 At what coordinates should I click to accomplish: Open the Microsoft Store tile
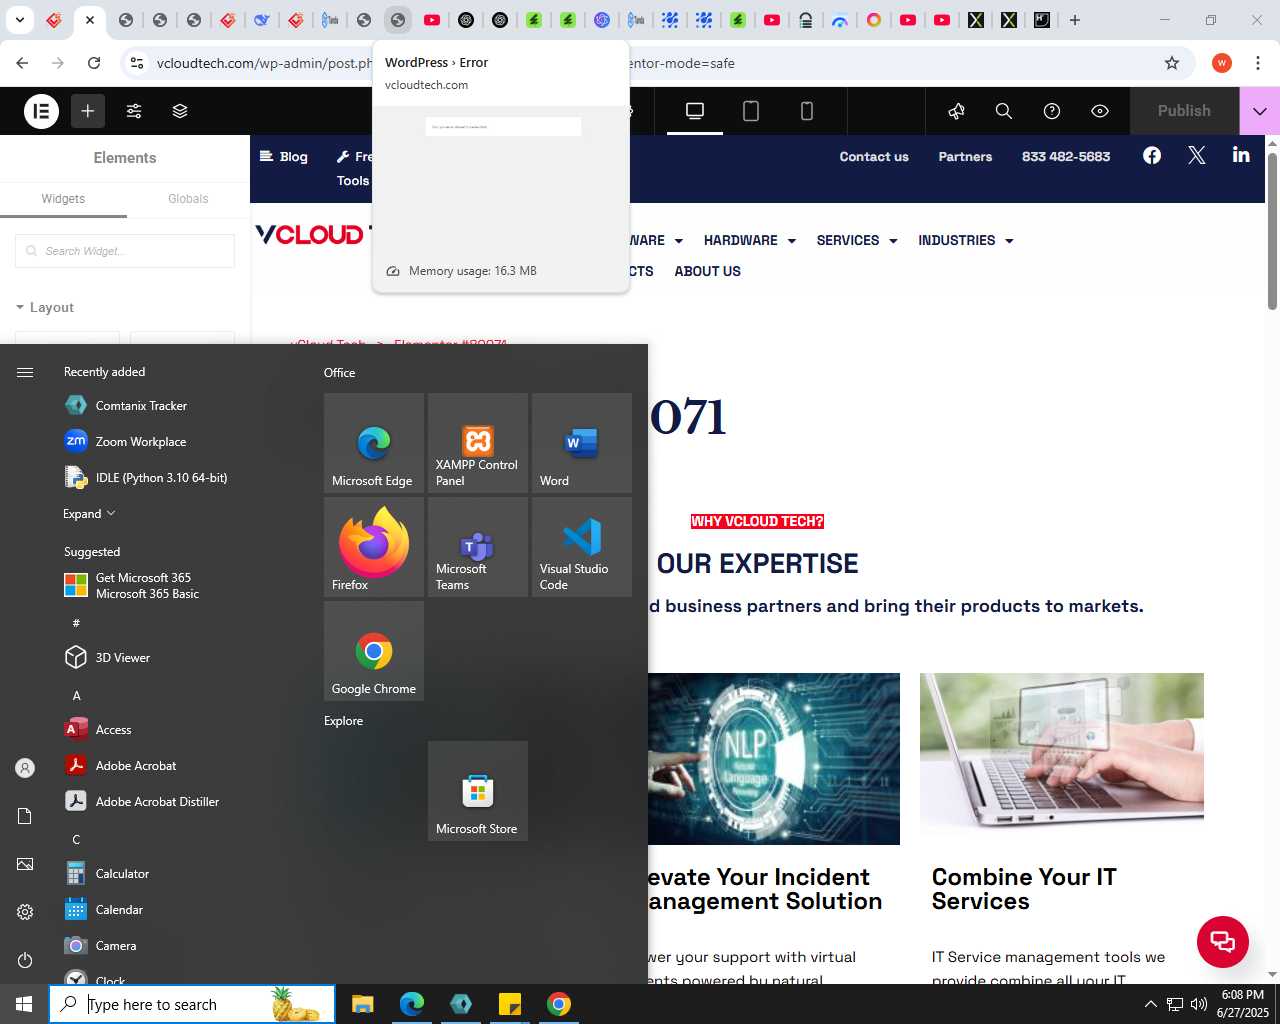(x=478, y=791)
